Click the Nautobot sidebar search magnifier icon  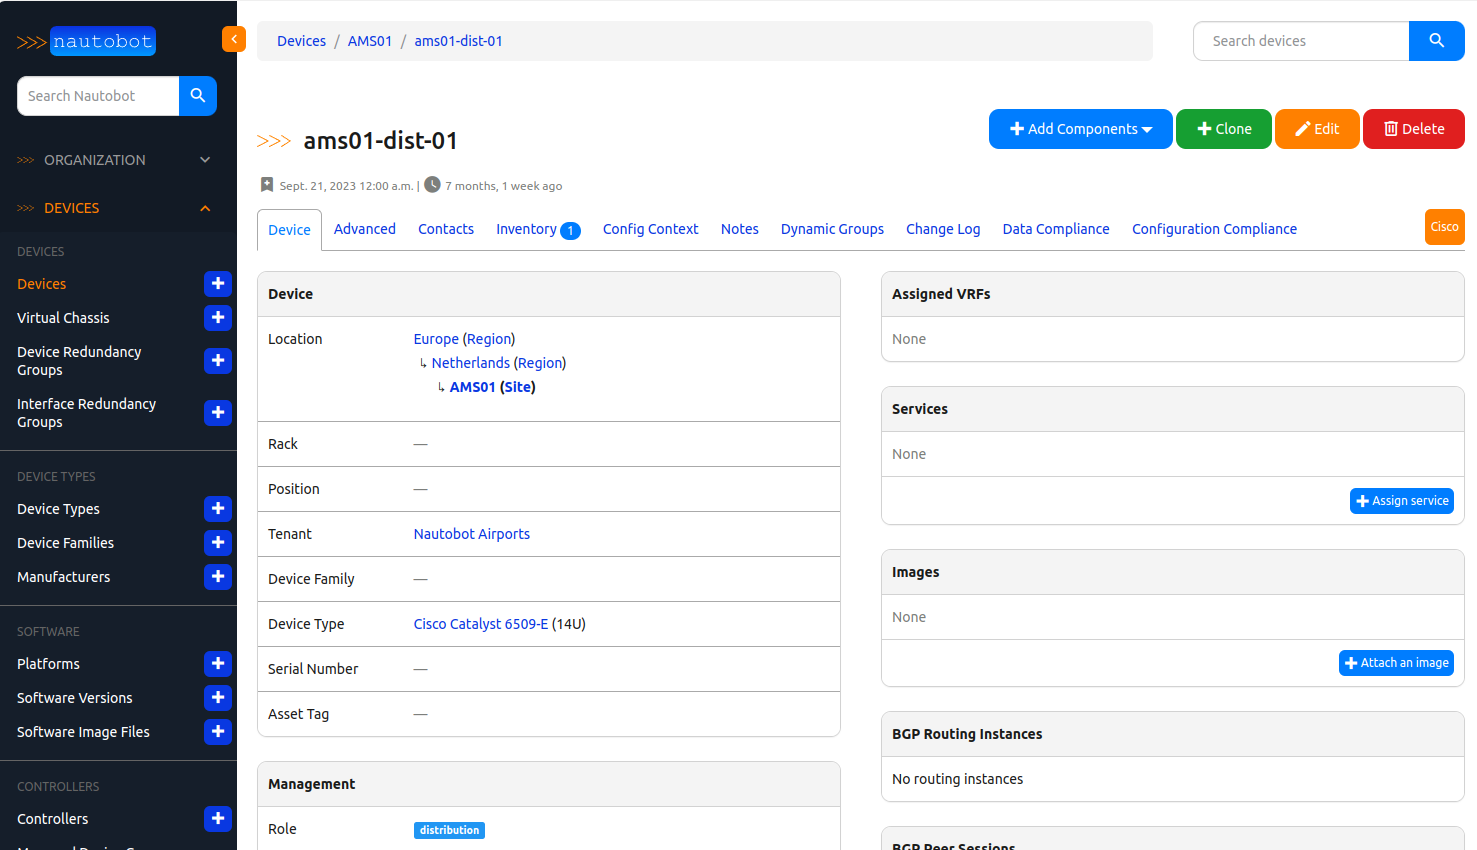point(198,96)
